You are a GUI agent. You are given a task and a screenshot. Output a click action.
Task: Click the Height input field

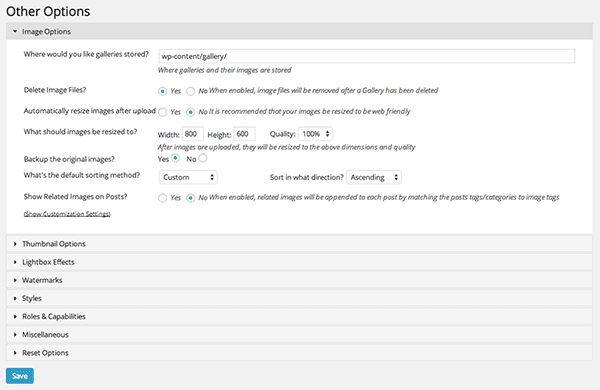pos(244,134)
